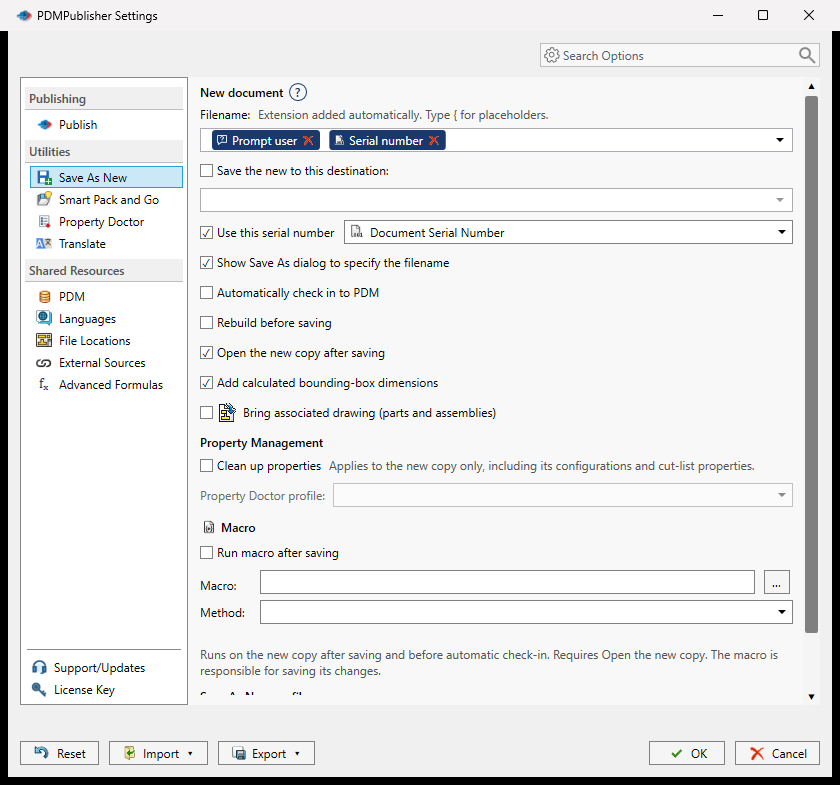Click the File Locations icon
Image resolution: width=840 pixels, height=785 pixels.
(44, 340)
